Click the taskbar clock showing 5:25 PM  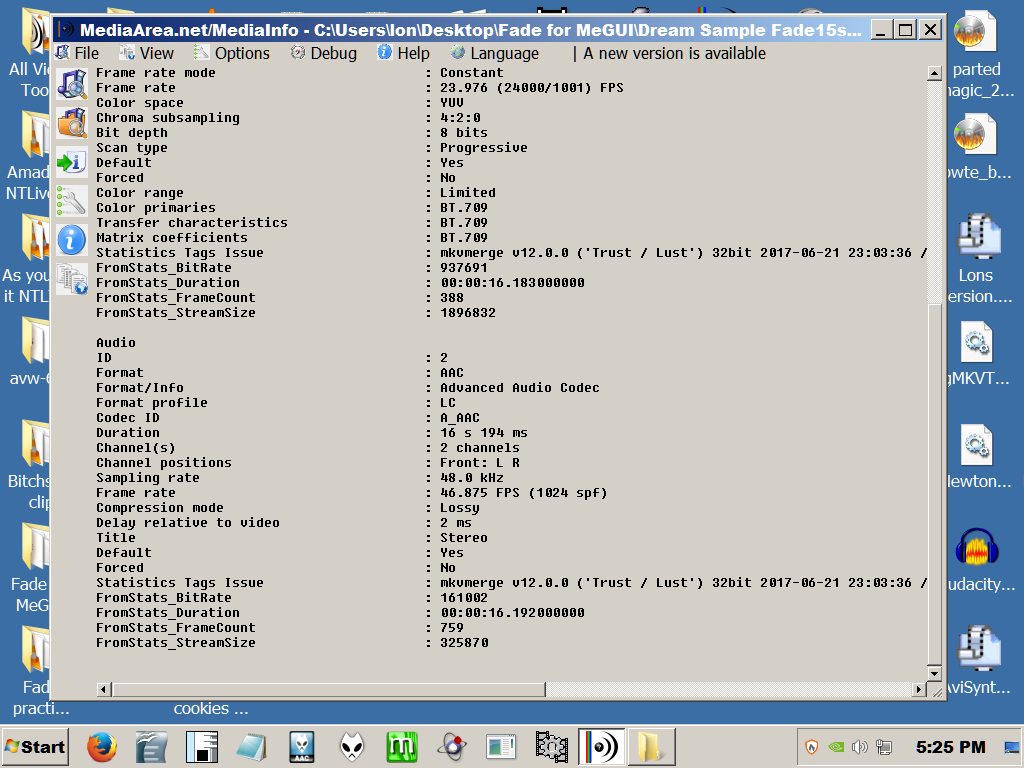[950, 746]
